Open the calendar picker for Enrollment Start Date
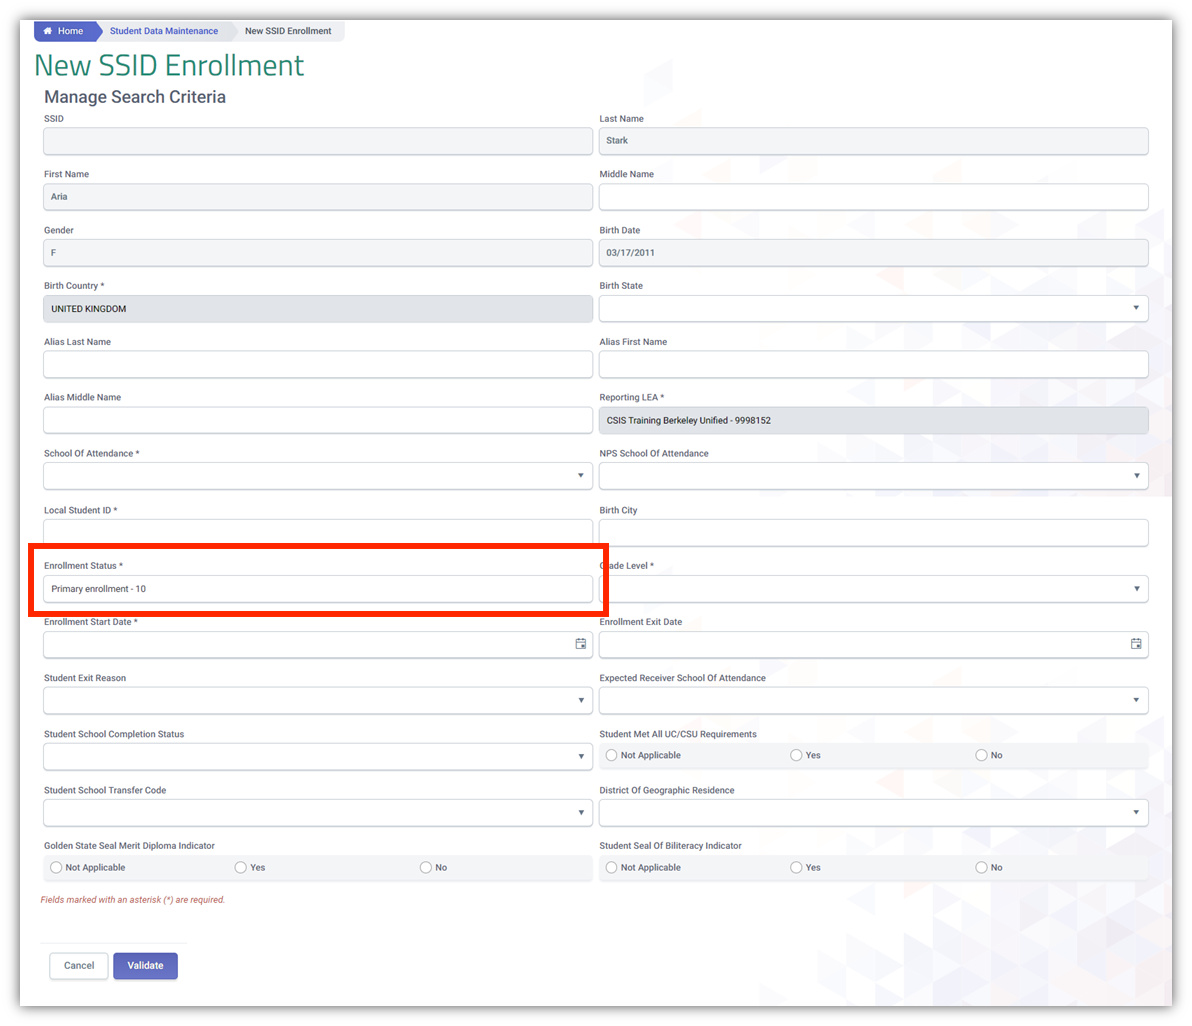1192x1026 pixels. [x=580, y=644]
